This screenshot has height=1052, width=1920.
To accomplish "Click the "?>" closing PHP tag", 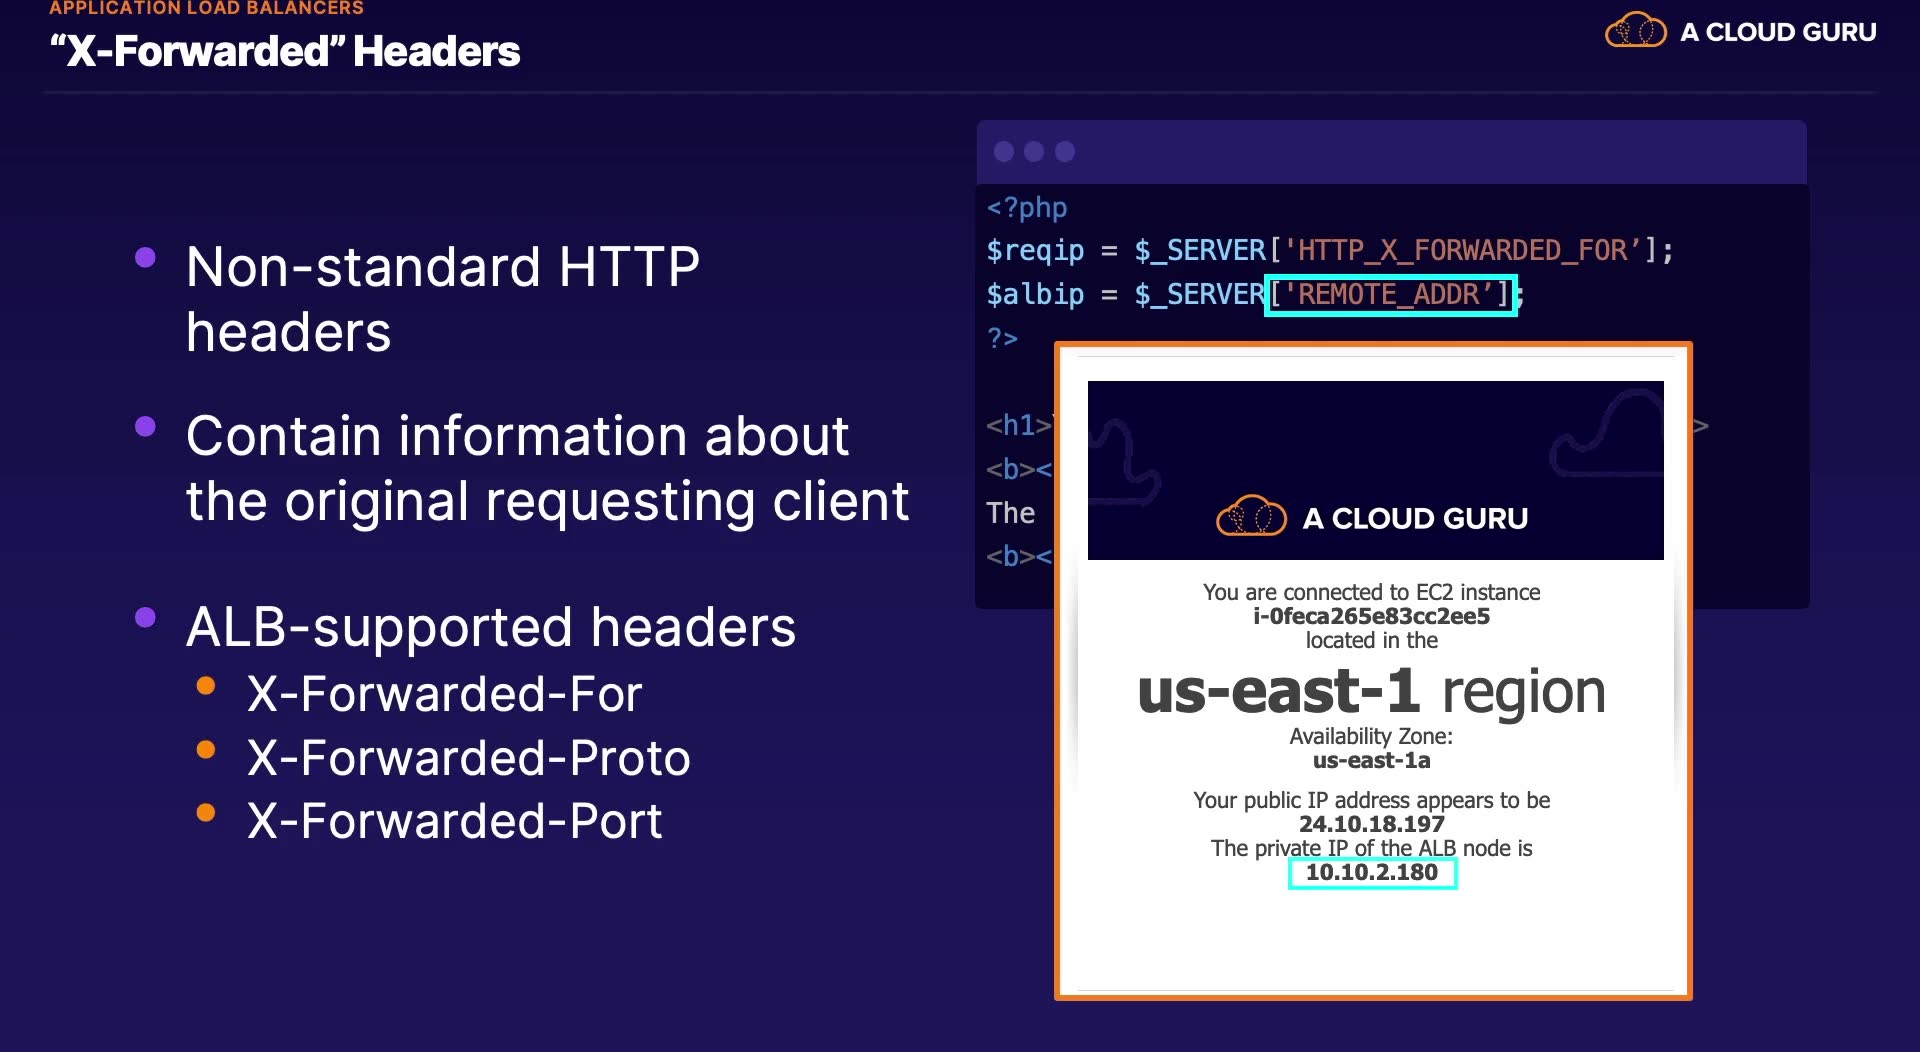I will coord(1002,338).
